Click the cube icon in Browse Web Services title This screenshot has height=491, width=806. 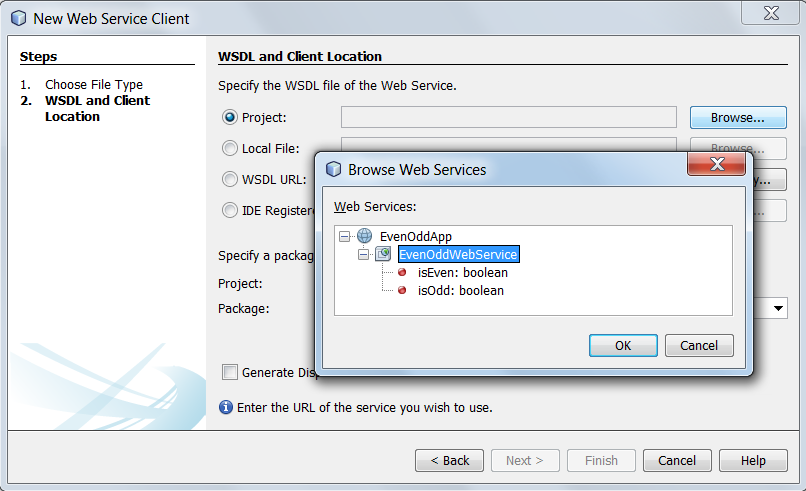point(334,169)
